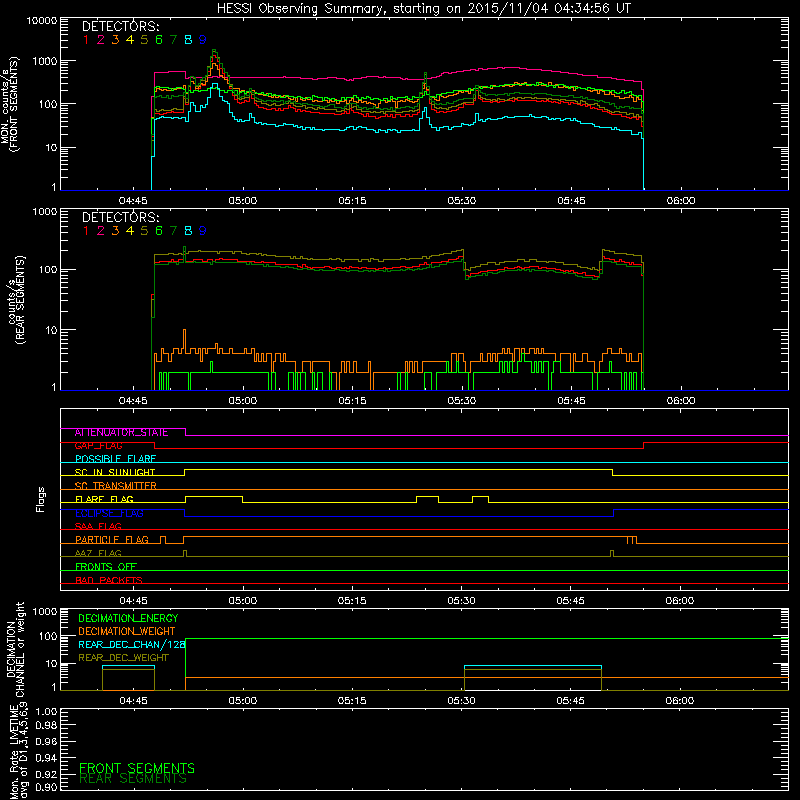Viewport: 800px width, 800px height.
Task: Click the 0.90 tick label on the livetime axis
Action: pos(46,787)
